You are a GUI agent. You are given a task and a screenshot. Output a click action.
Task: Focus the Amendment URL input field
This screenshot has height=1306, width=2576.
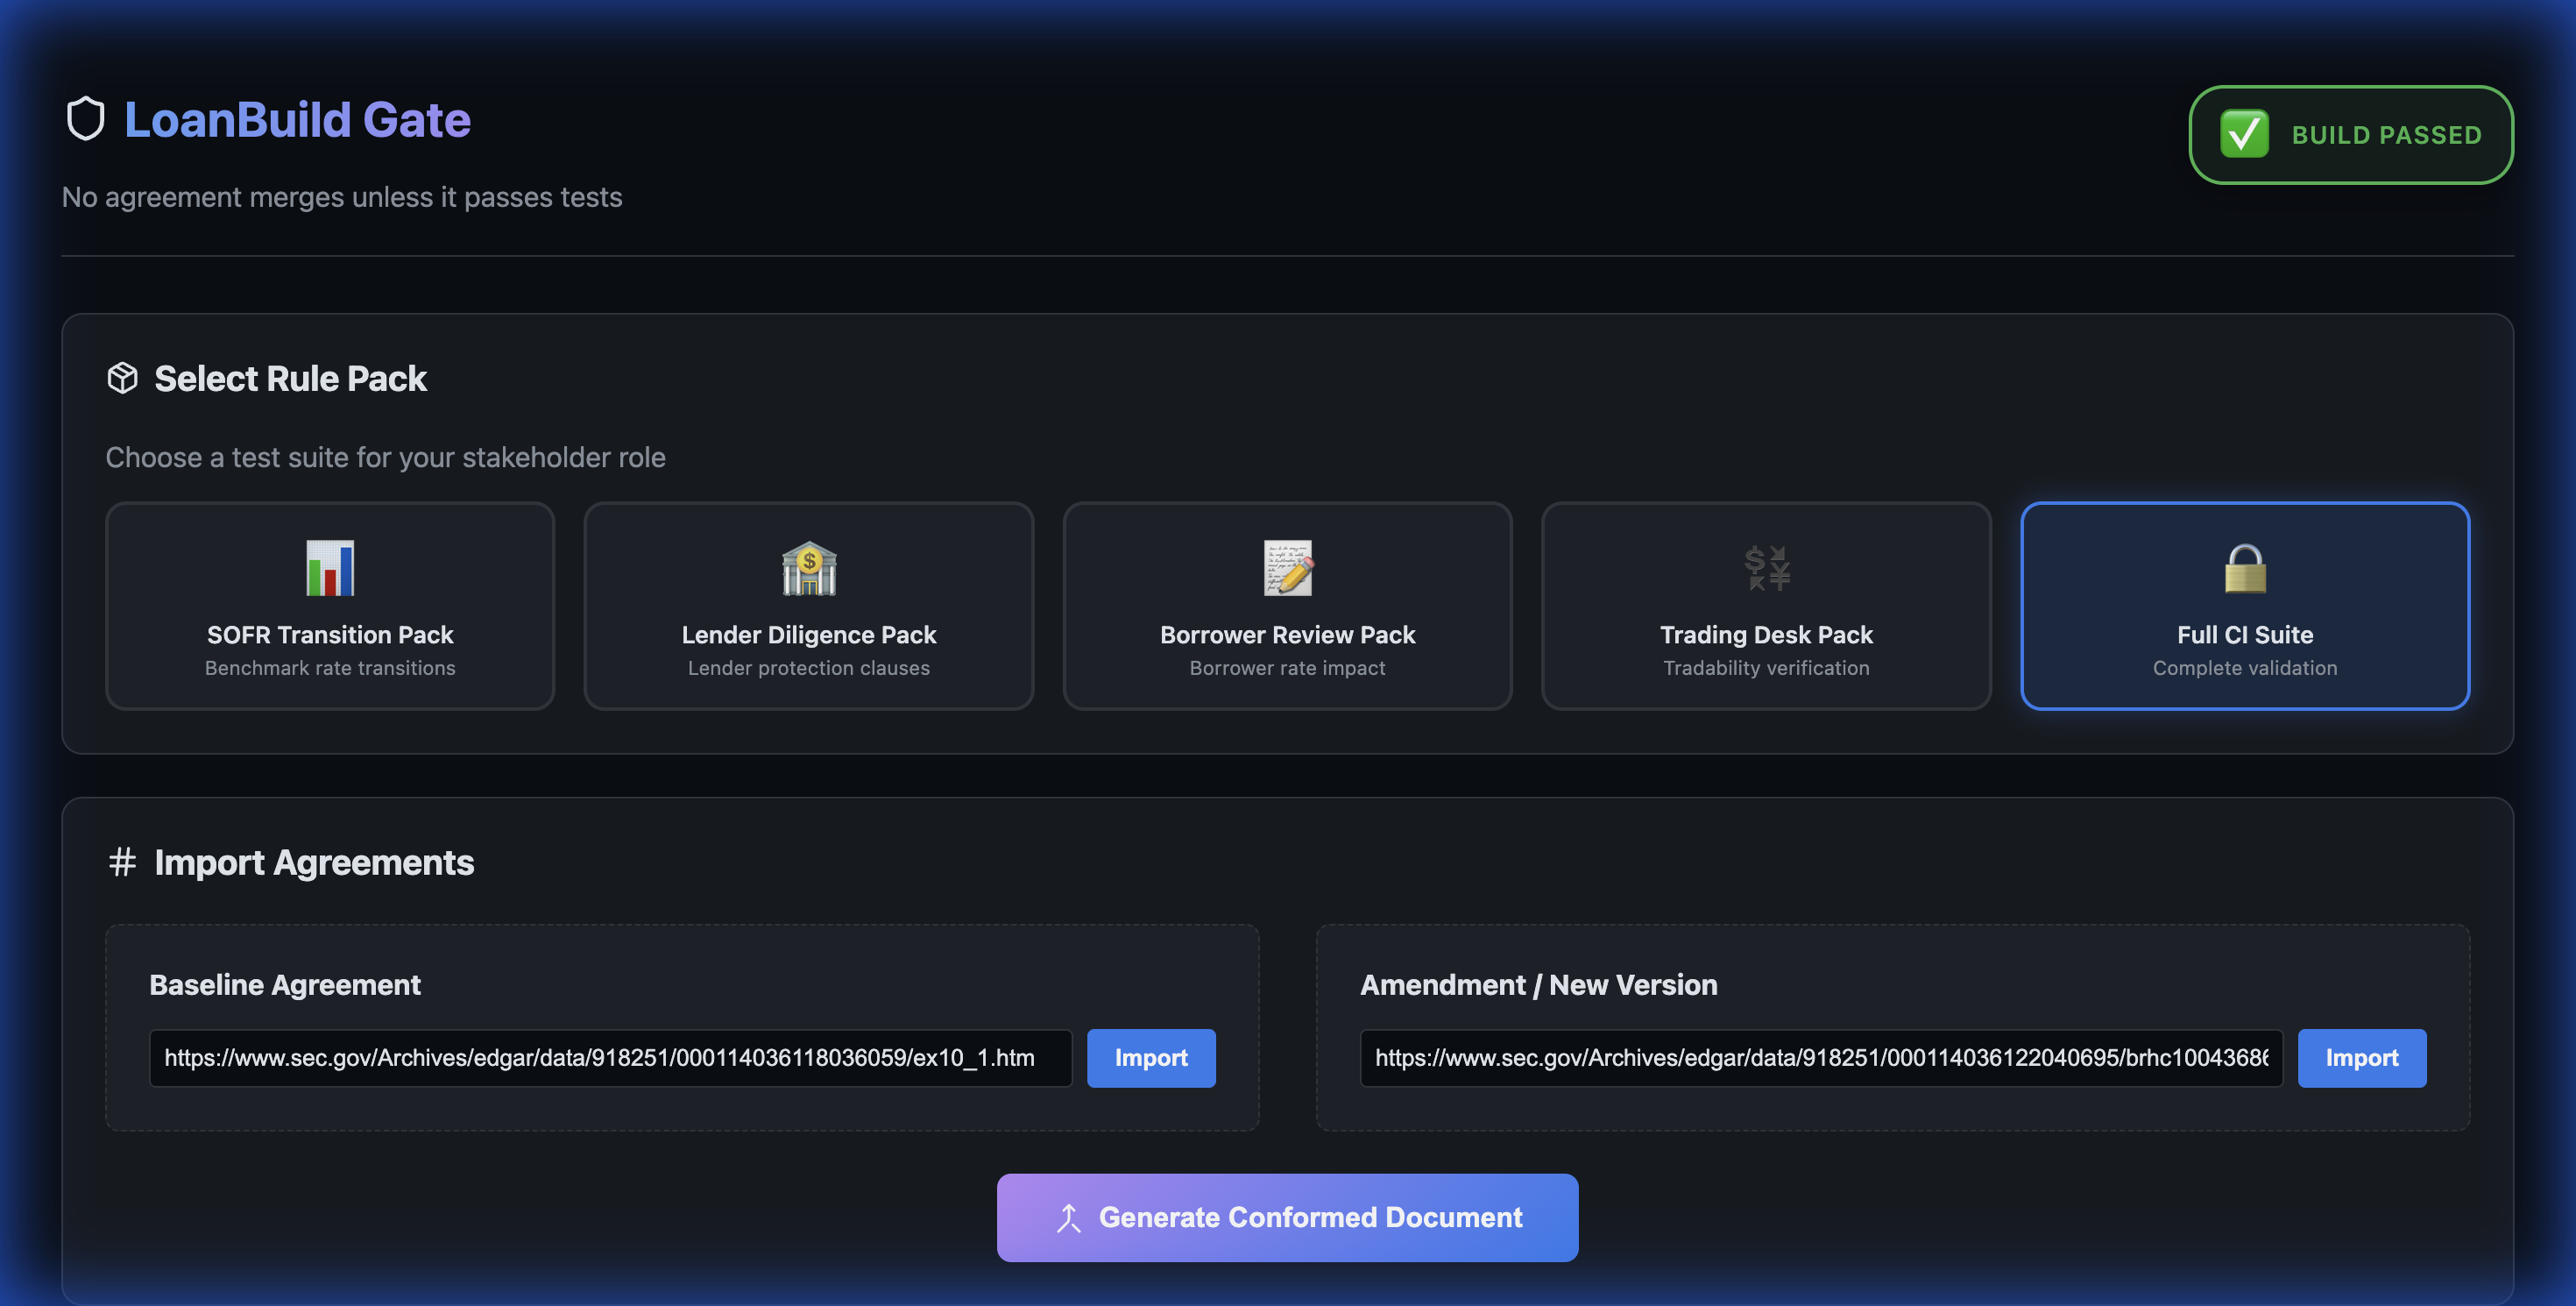coord(1820,1058)
